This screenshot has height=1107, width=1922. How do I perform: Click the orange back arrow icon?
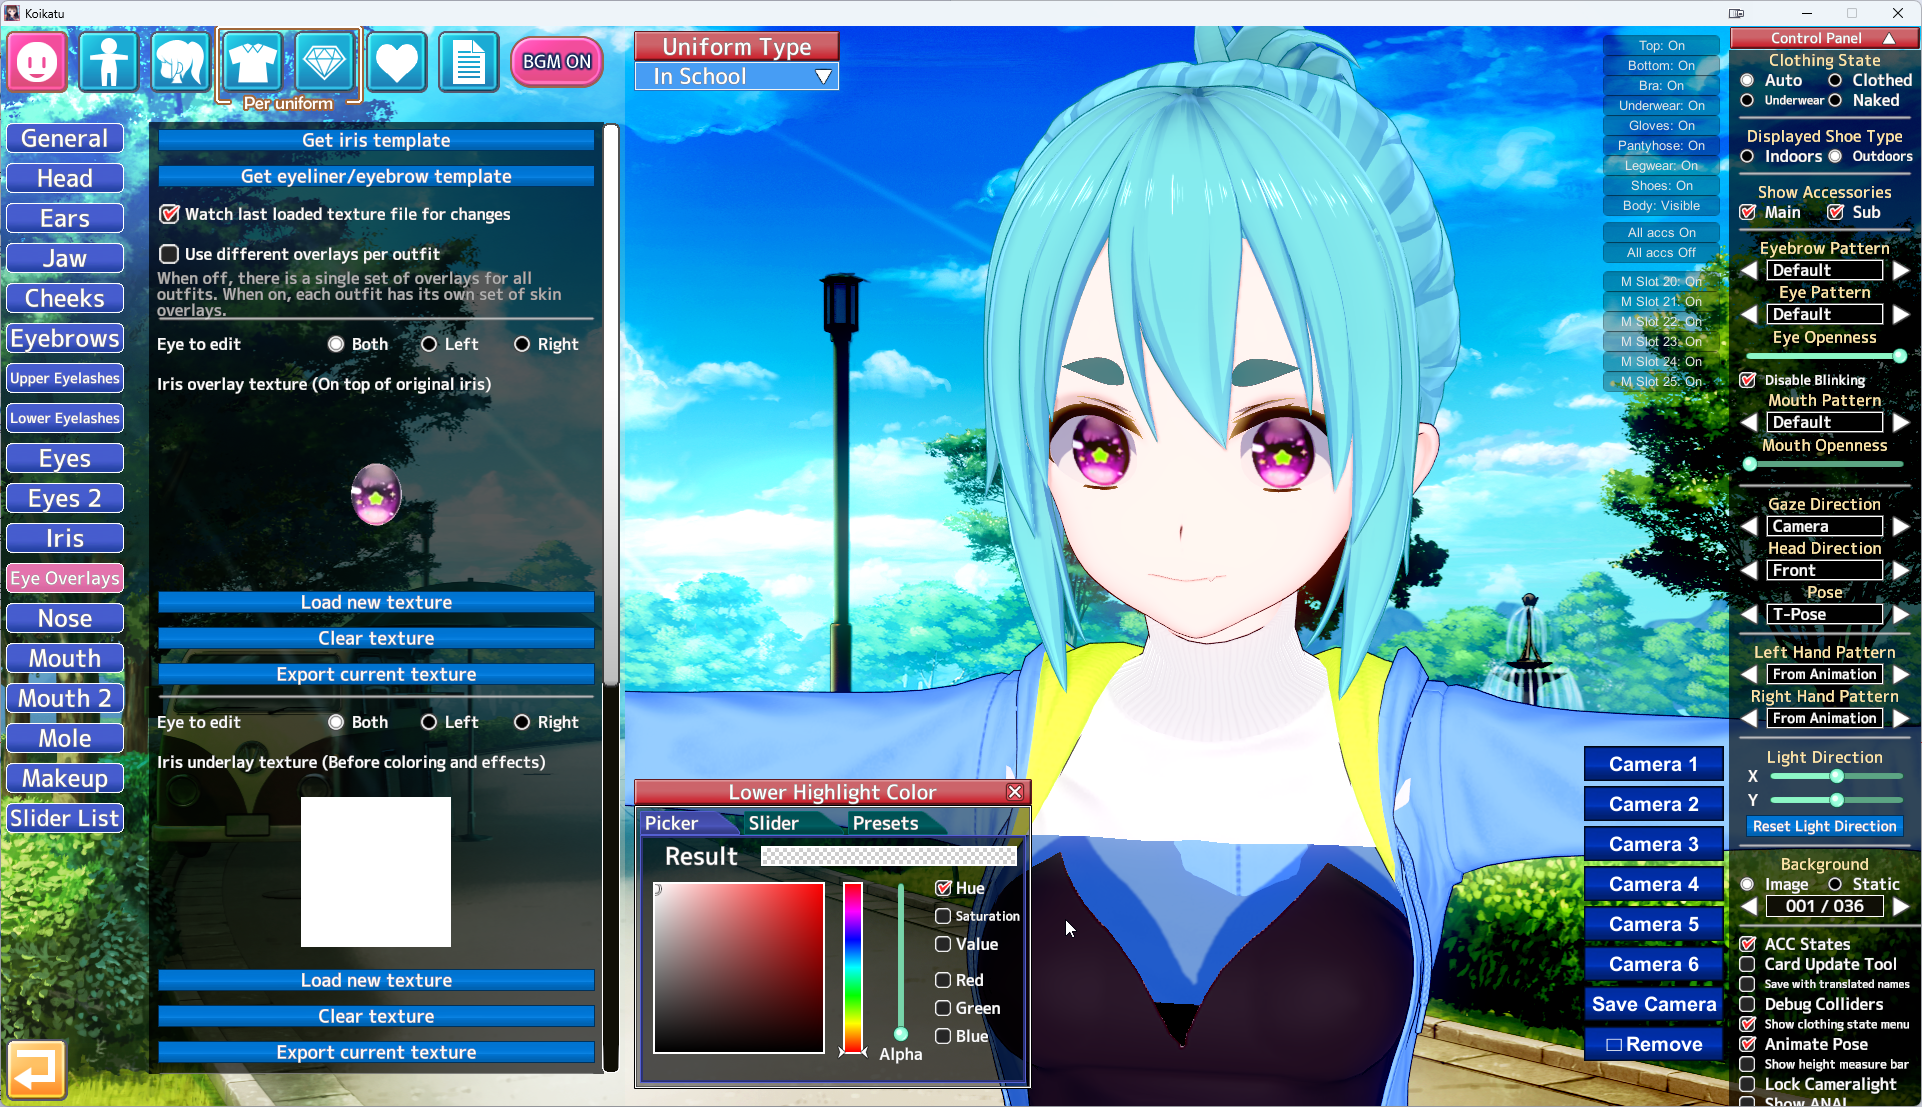[x=36, y=1070]
